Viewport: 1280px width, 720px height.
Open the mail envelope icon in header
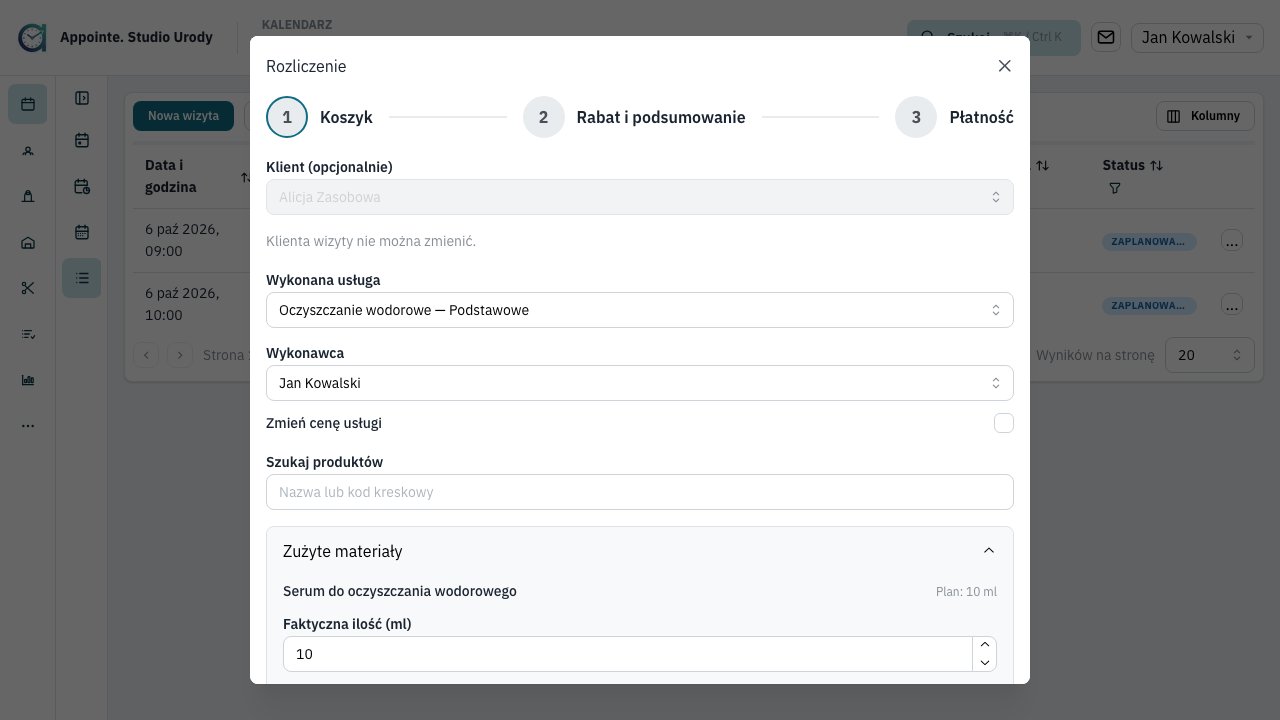(1106, 38)
